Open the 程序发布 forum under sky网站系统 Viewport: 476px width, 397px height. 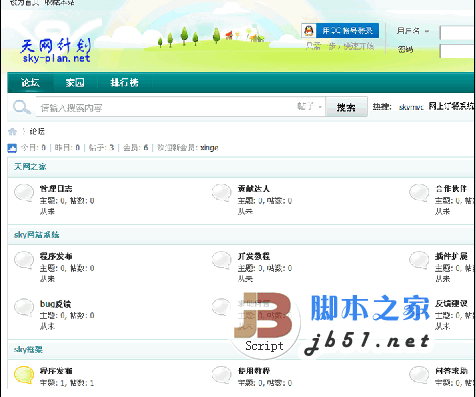(x=56, y=256)
